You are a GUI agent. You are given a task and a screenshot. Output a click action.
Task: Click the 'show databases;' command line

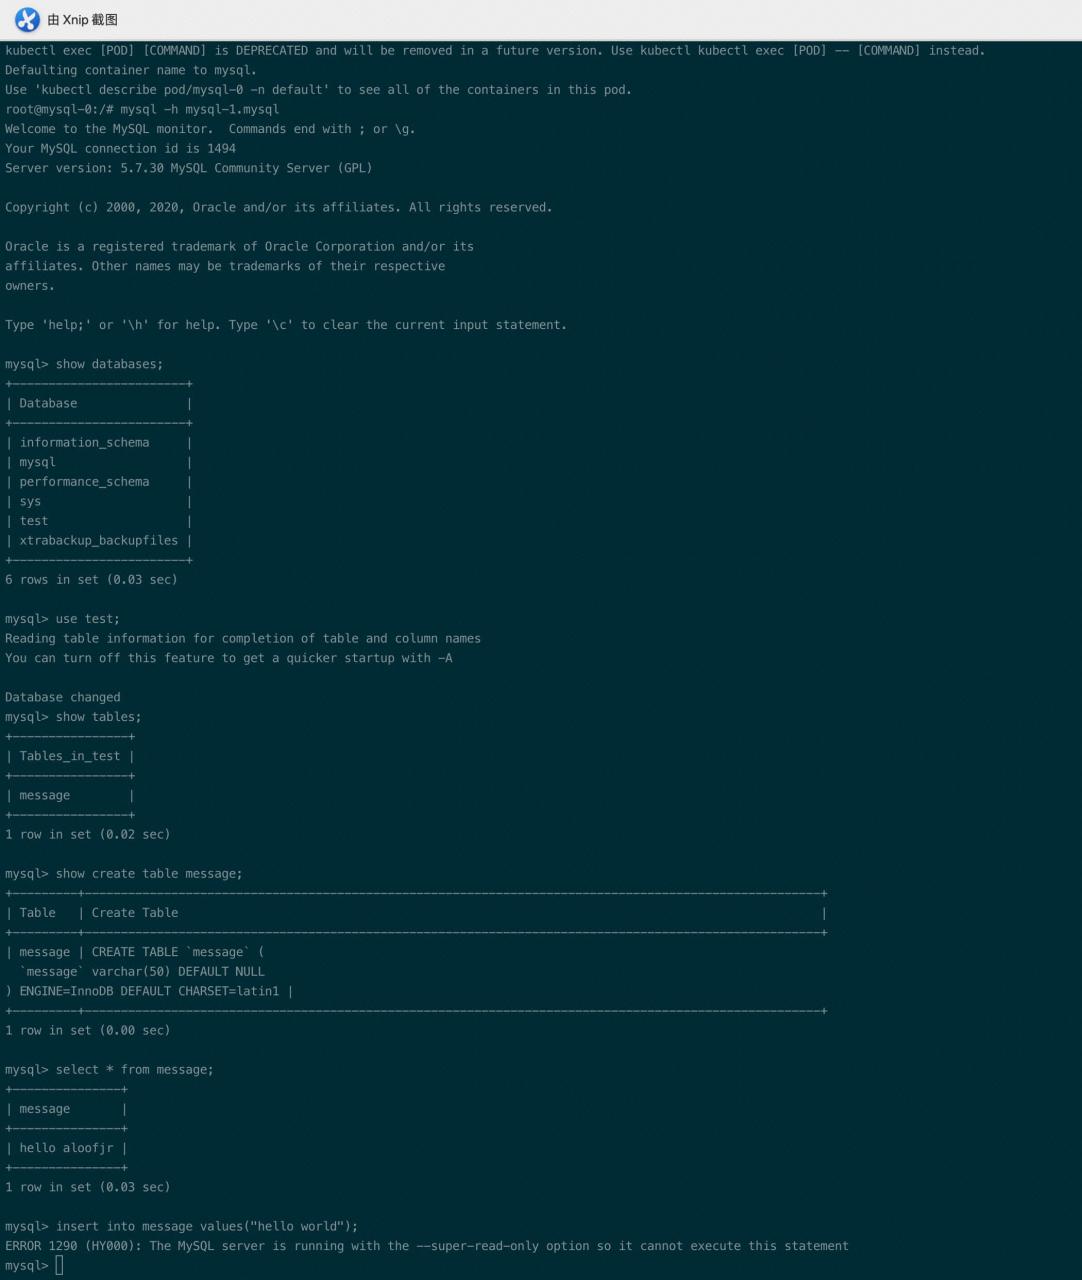(x=84, y=364)
